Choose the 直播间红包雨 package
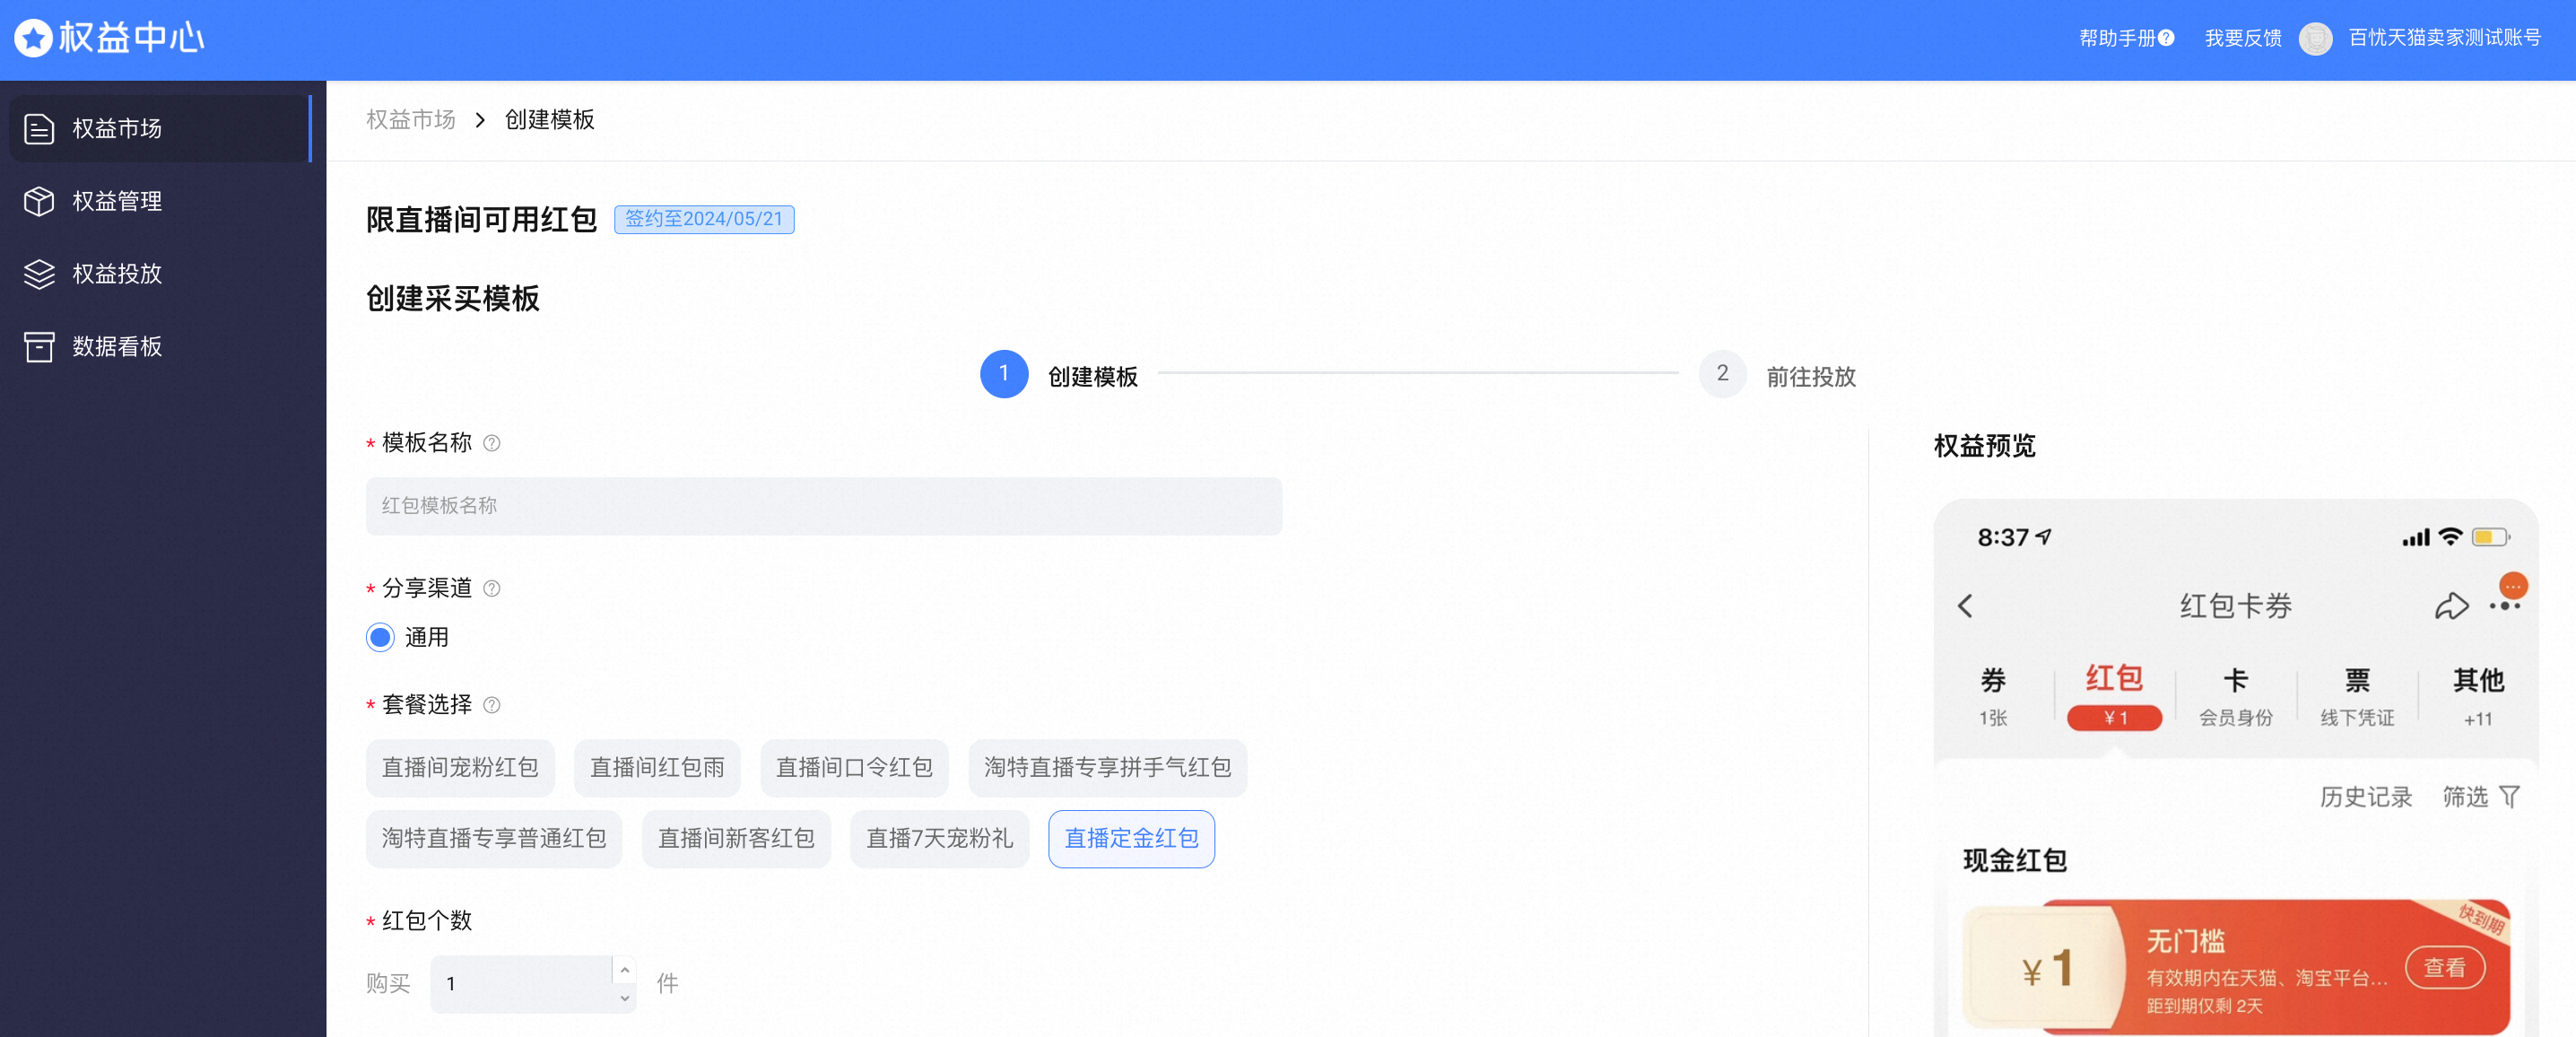Viewport: 2576px width, 1037px height. [x=657, y=768]
